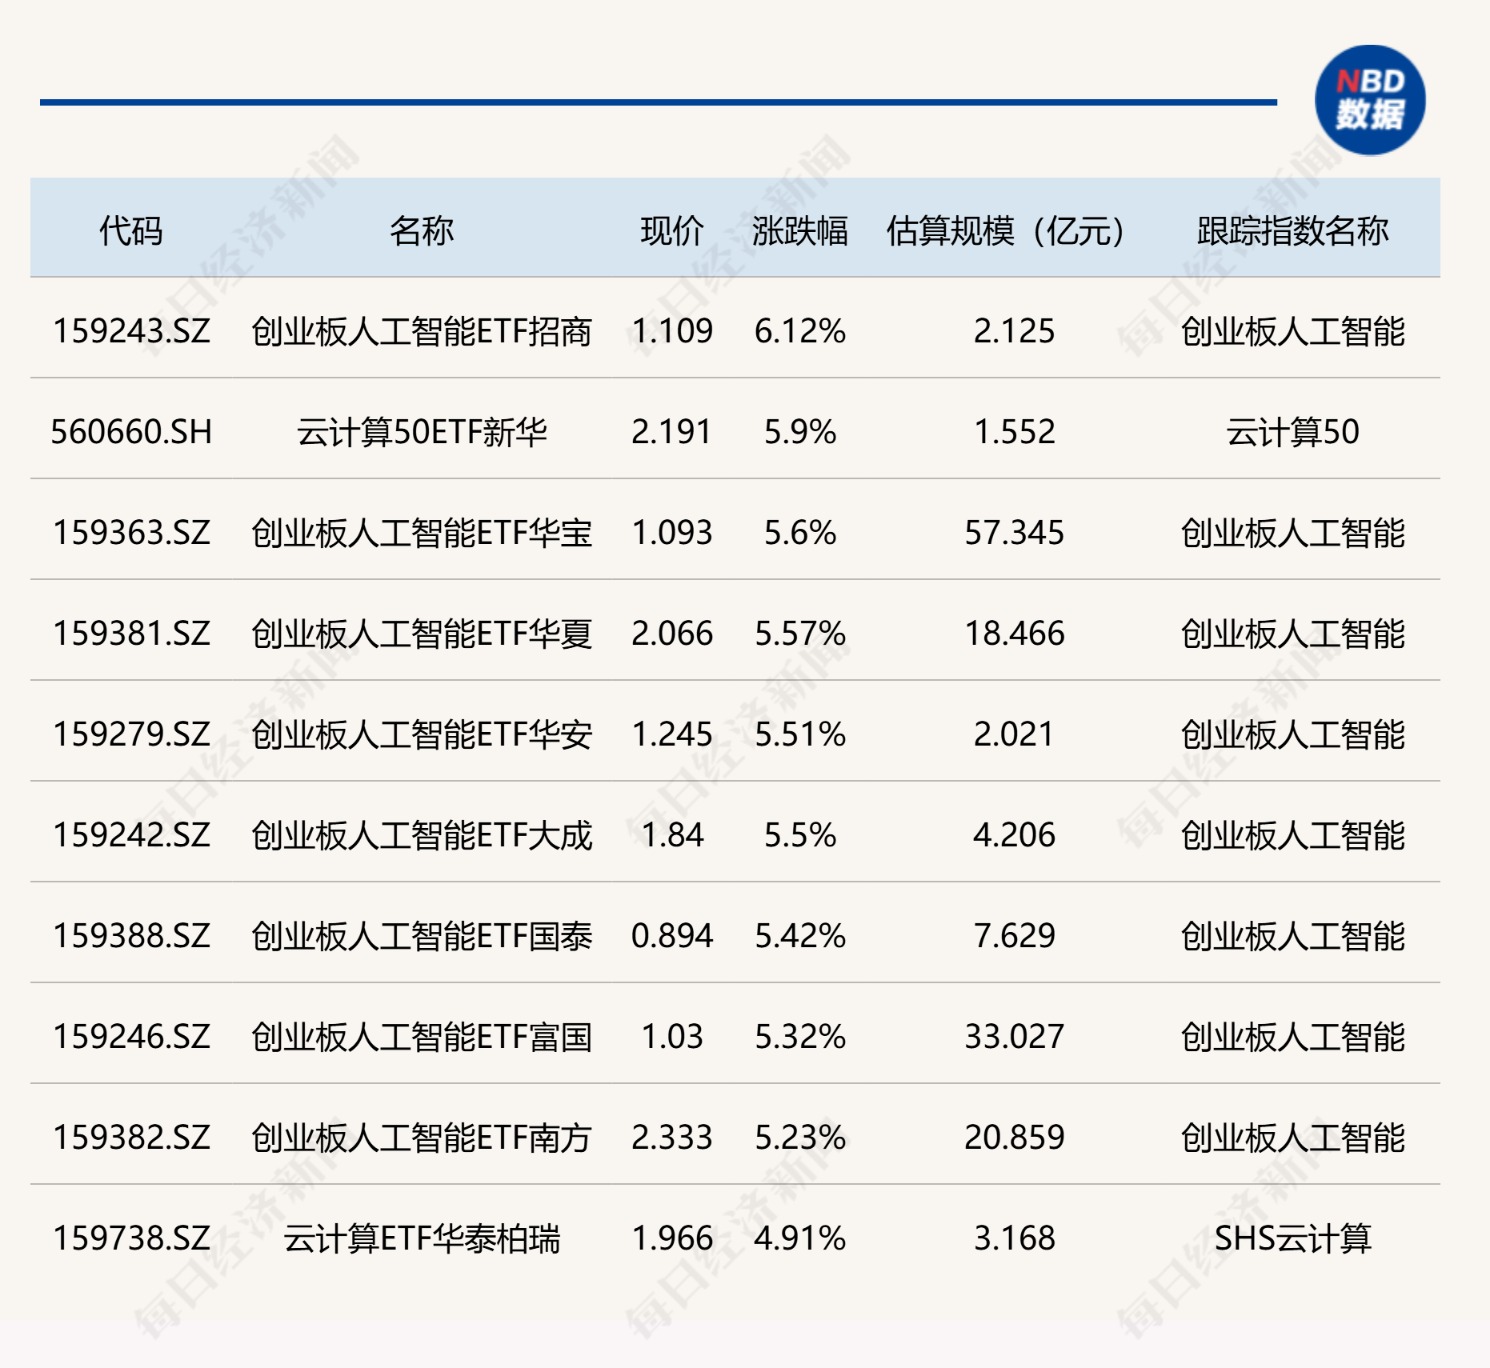Viewport: 1490px width, 1368px height.
Task: Select code 159242.SZ
Action: [x=131, y=835]
